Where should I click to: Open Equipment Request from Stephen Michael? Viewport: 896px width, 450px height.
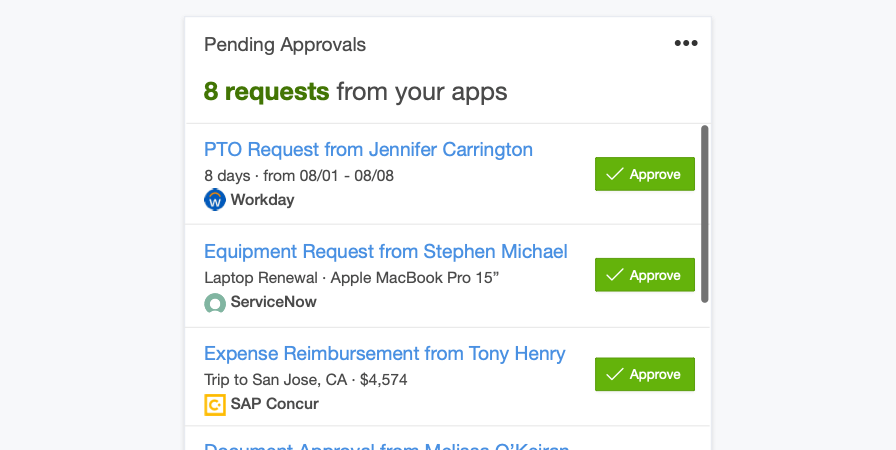point(386,251)
